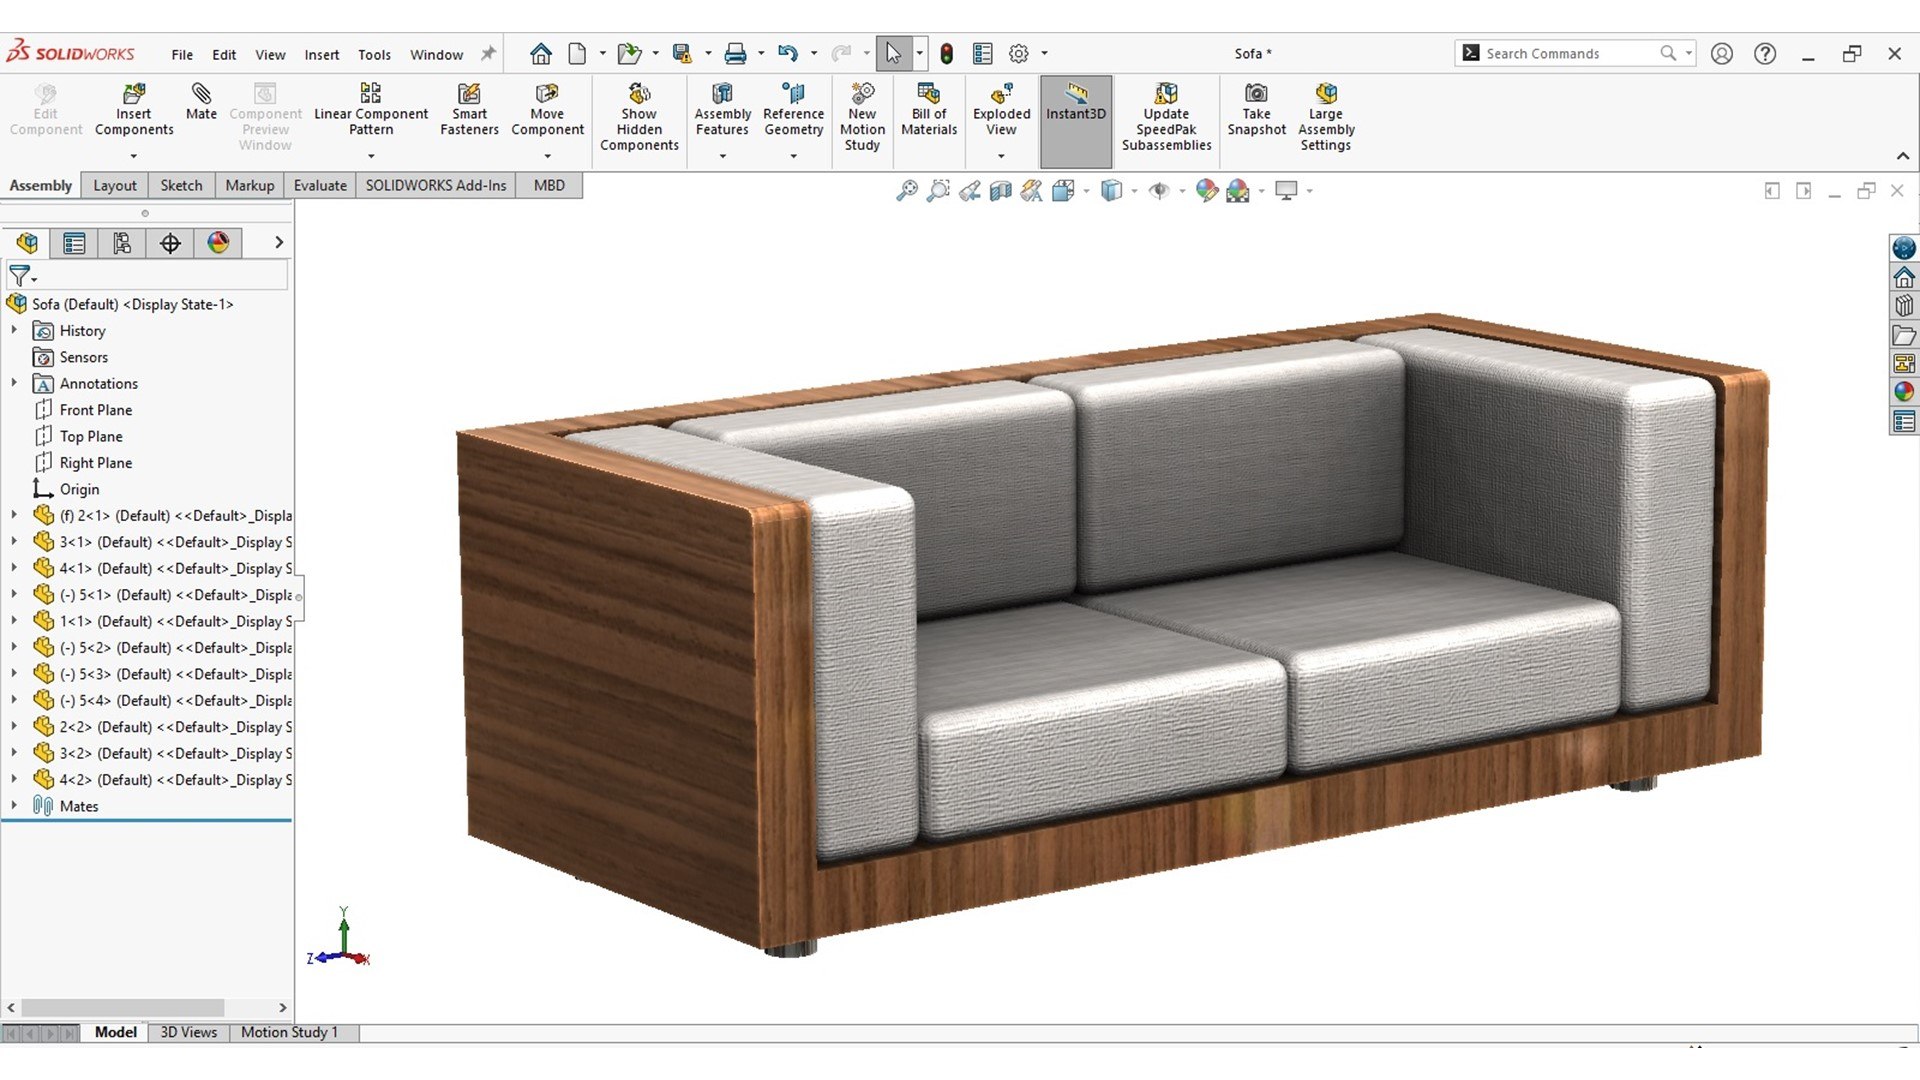1920x1080 pixels.
Task: Select Move Component tool
Action: click(547, 110)
